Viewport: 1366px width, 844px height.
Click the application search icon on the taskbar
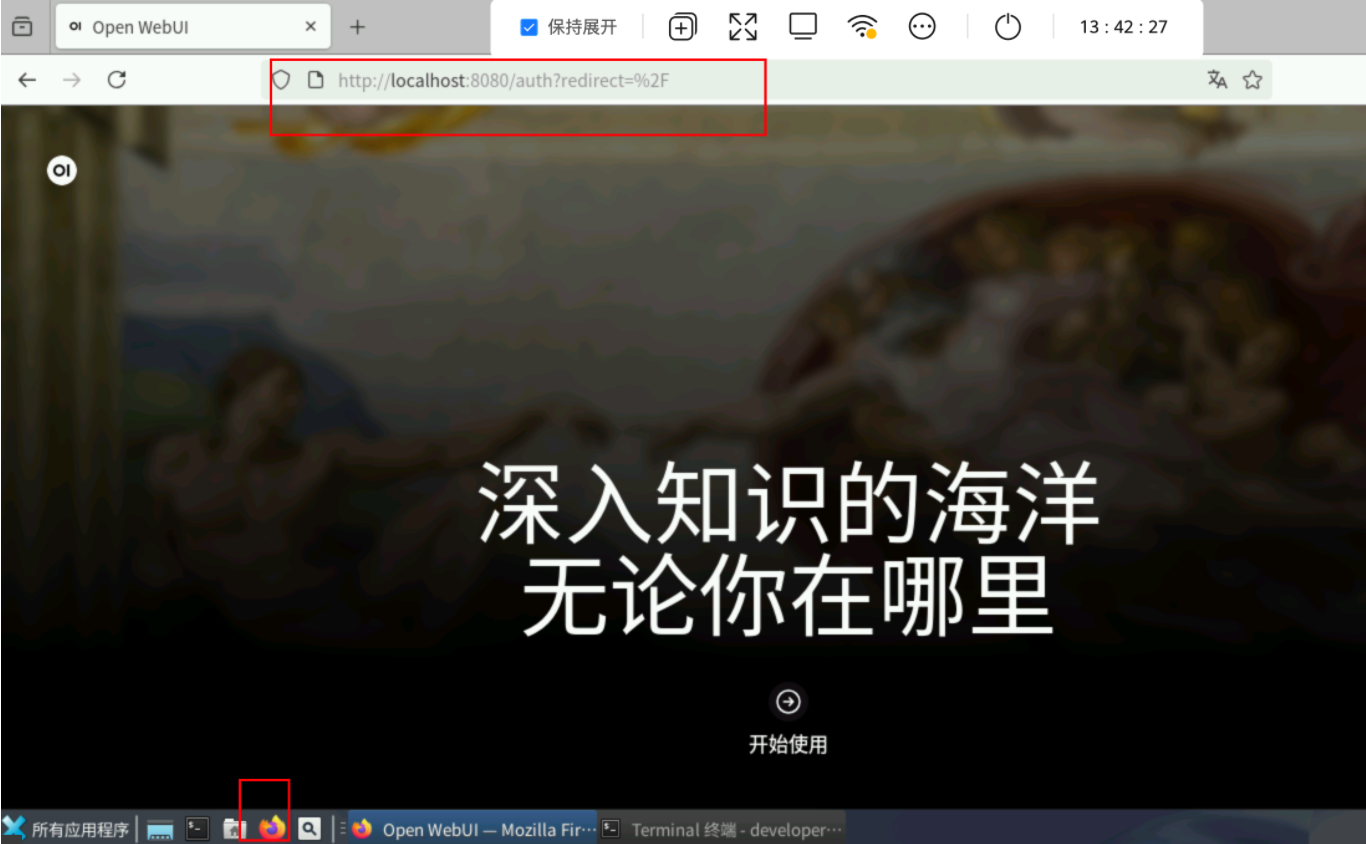pos(309,828)
